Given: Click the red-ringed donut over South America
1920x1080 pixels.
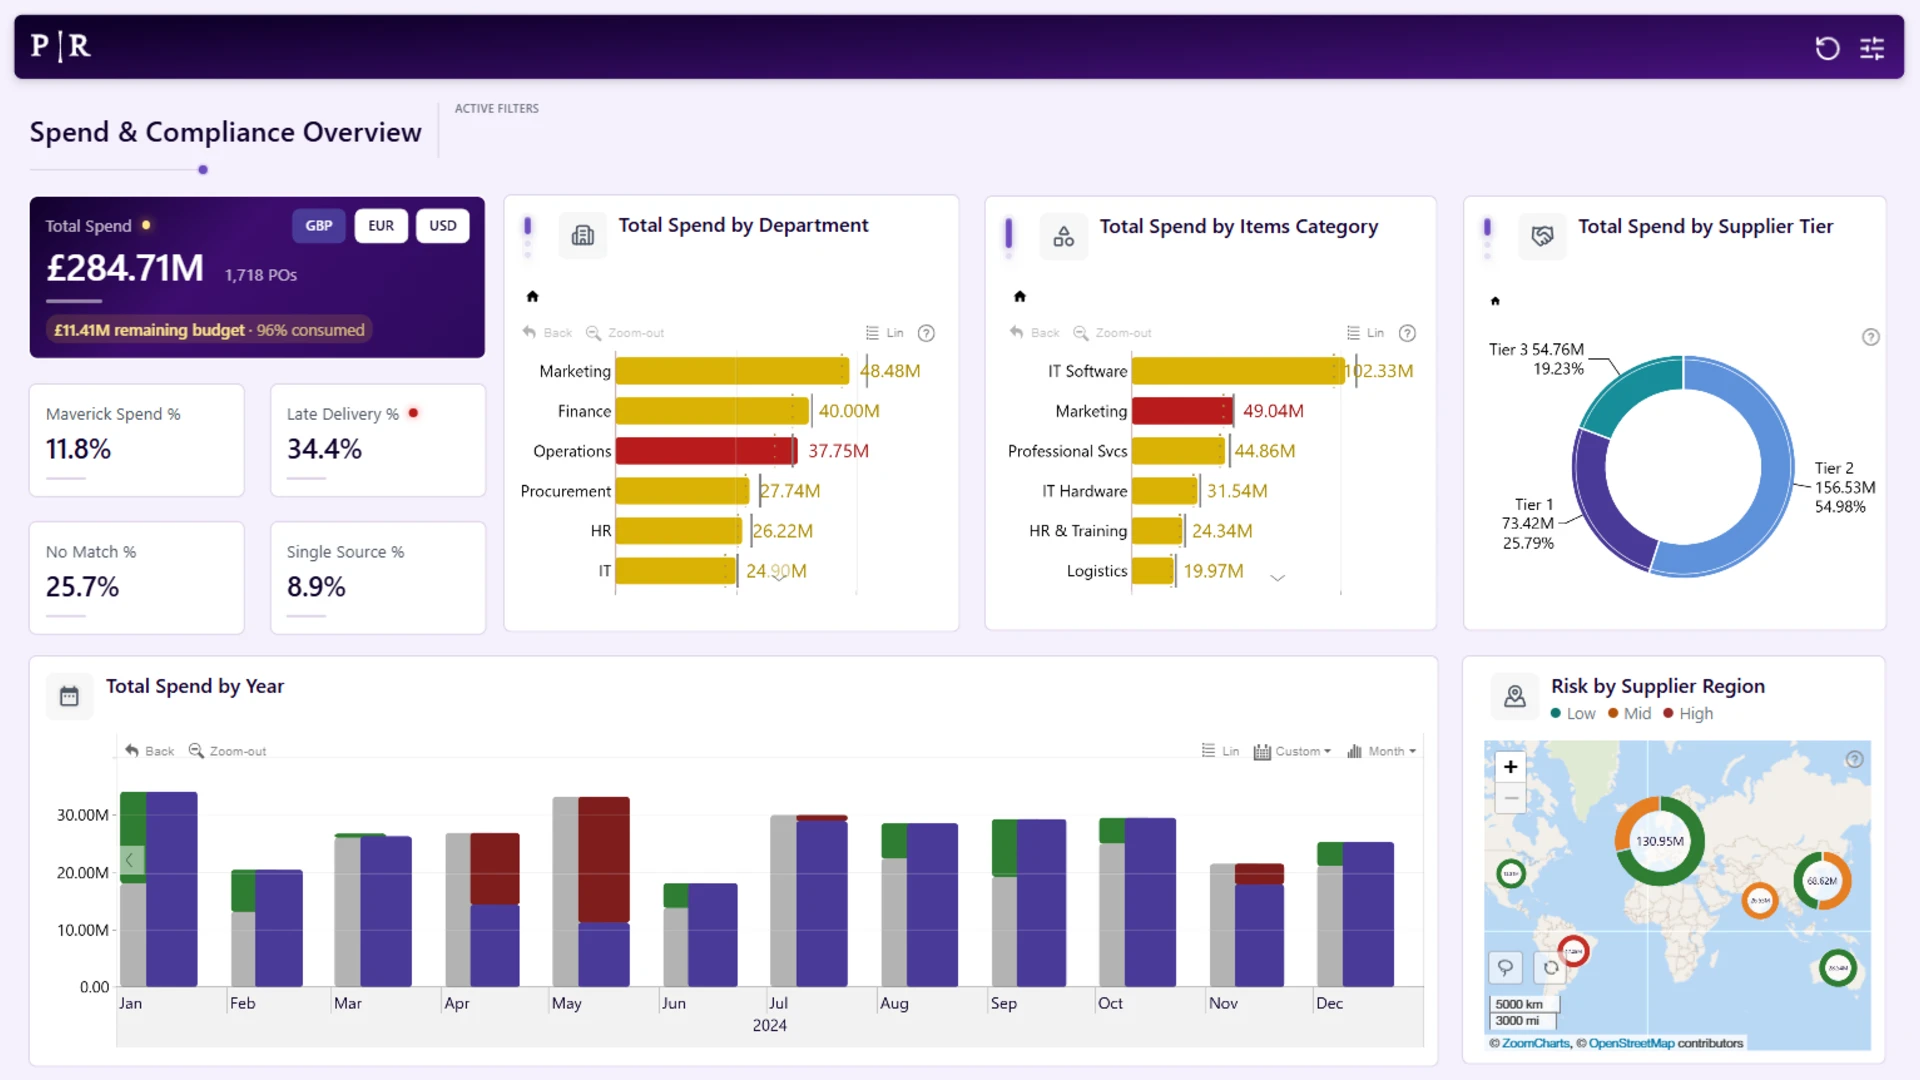Looking at the screenshot, I should (x=1573, y=951).
